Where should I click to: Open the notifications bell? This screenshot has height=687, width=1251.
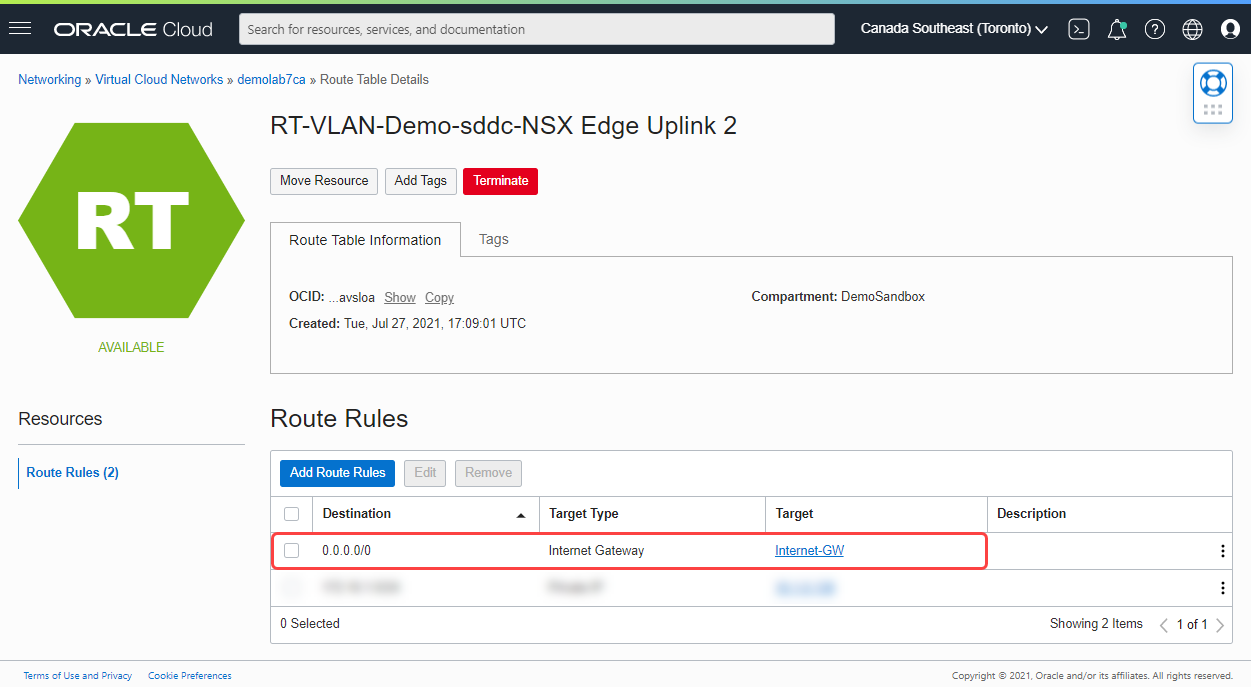[1117, 28]
